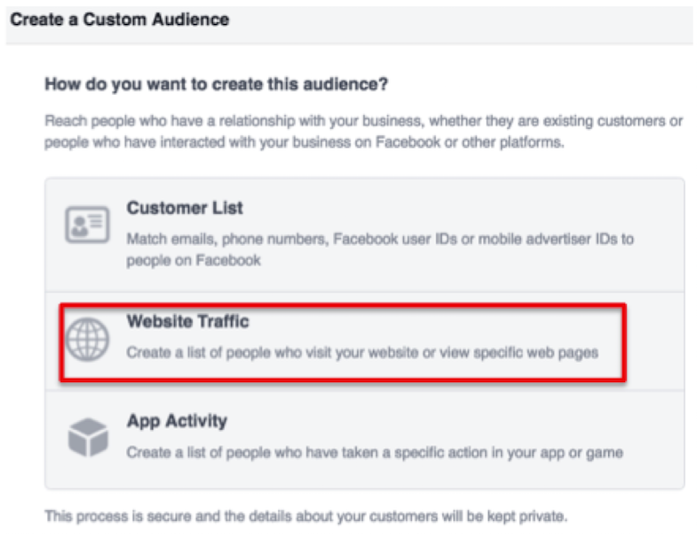Select the Customer List option title
This screenshot has height=537, width=700.
pos(185,208)
